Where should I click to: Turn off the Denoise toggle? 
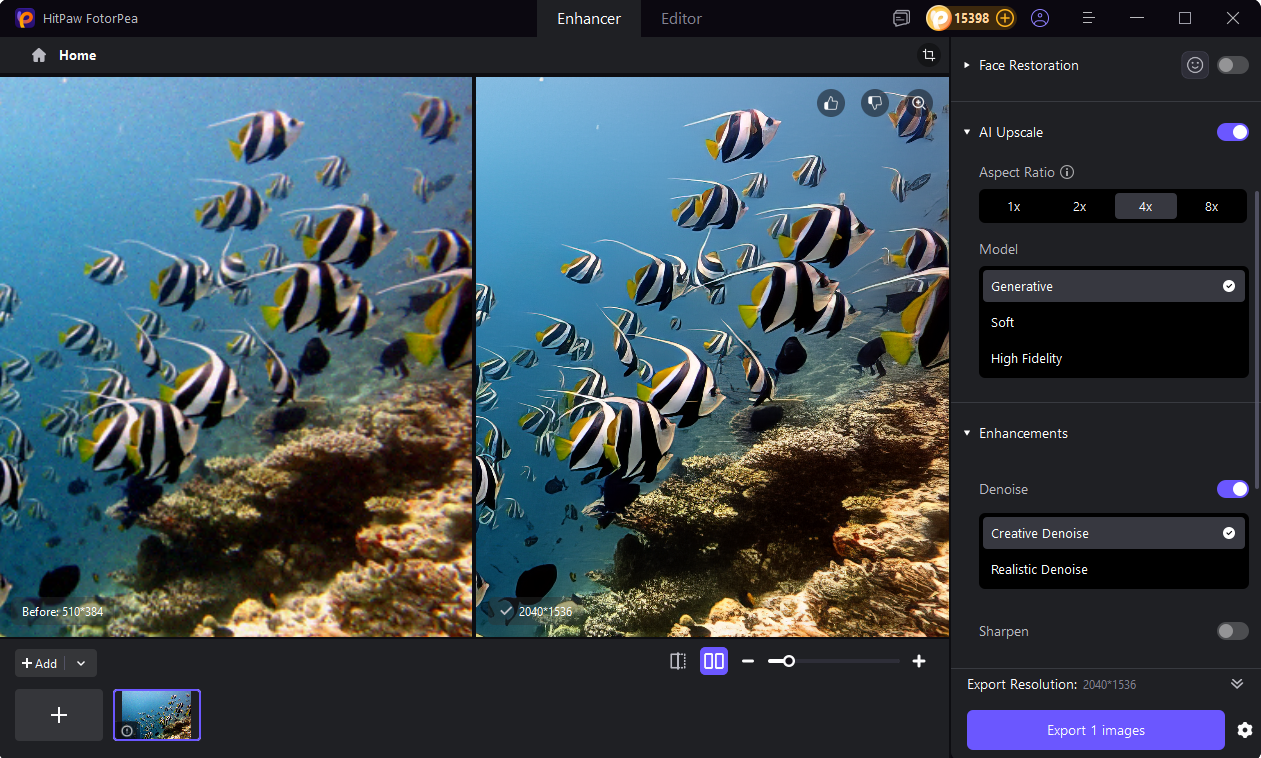pyautogui.click(x=1233, y=489)
